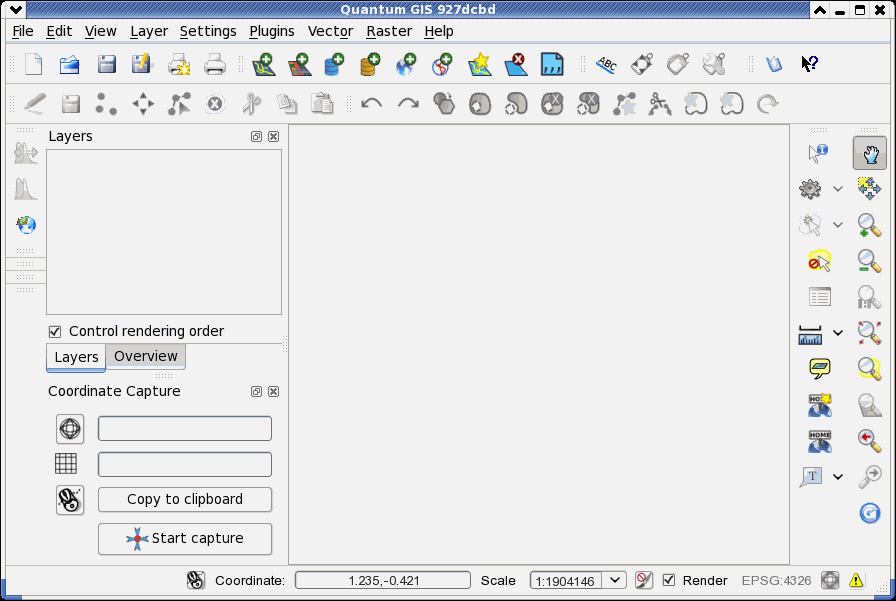Toggle mouse tracking in Coordinate Capture panel
This screenshot has height=601, width=896.
70,500
